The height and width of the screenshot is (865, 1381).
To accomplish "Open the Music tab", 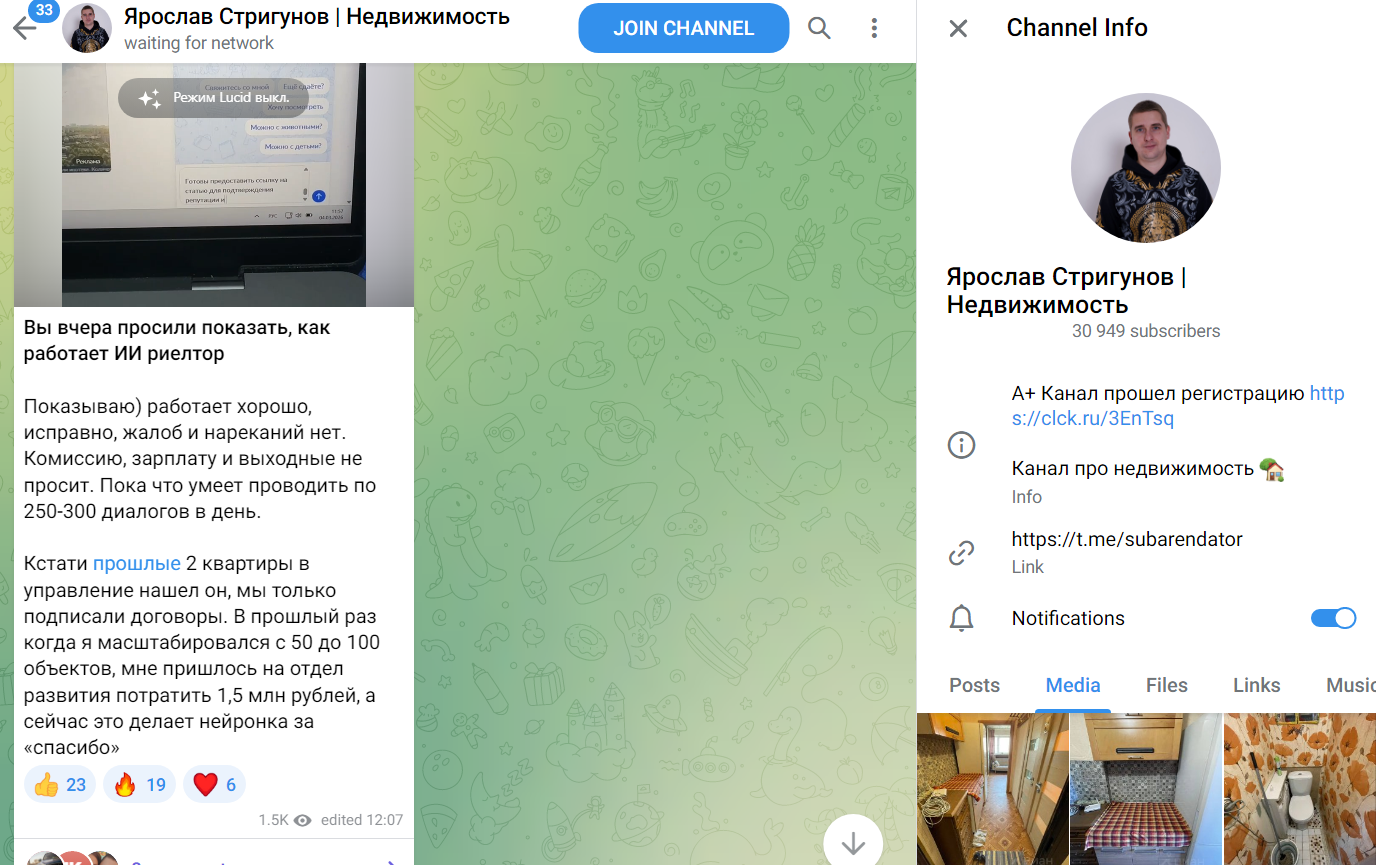I will (x=1351, y=685).
